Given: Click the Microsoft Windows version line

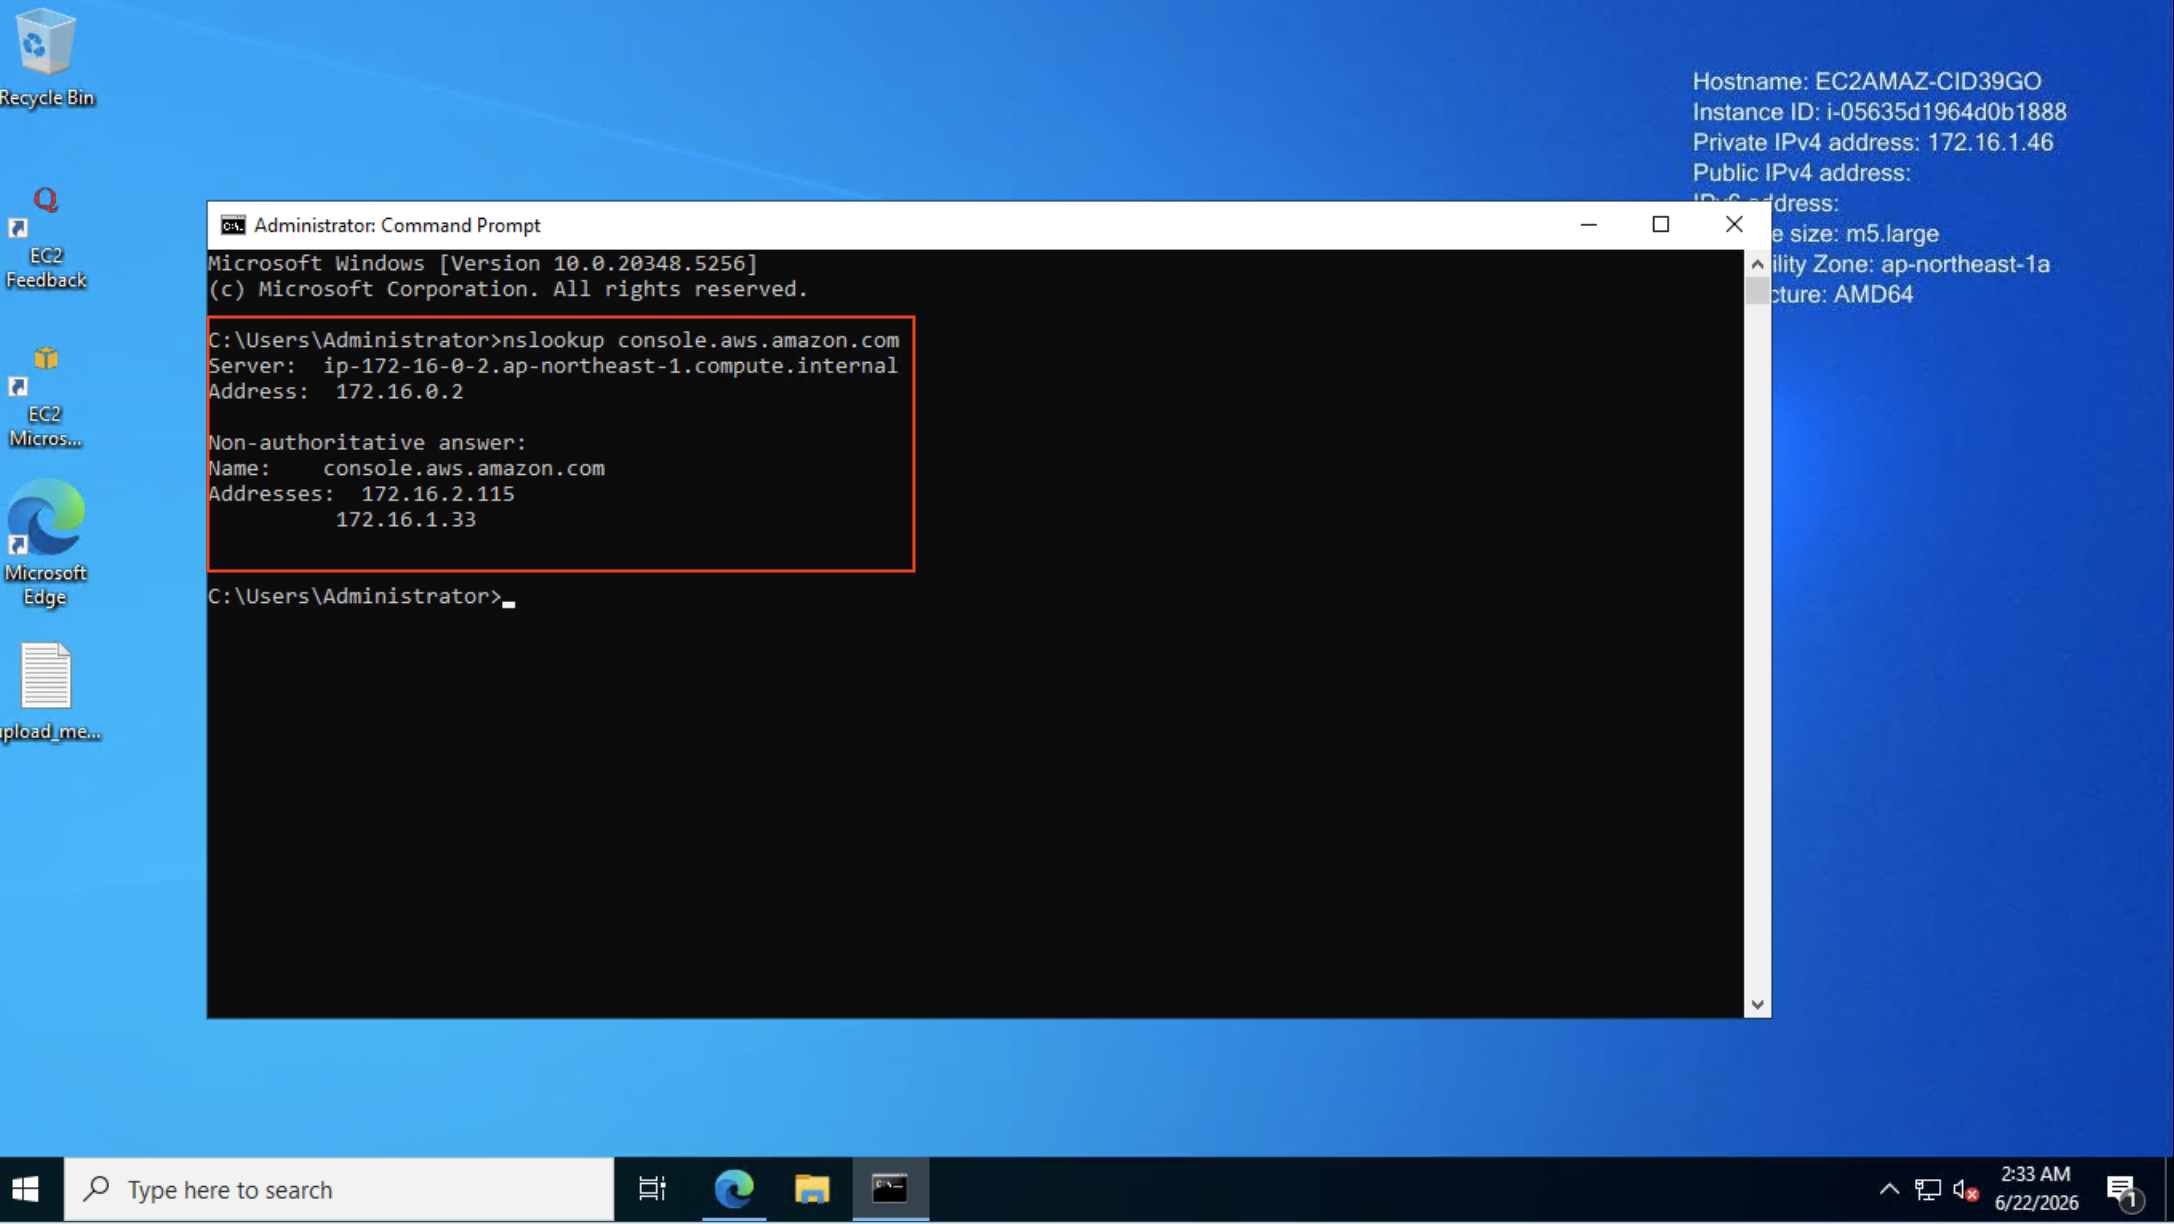Looking at the screenshot, I should click(x=483, y=264).
